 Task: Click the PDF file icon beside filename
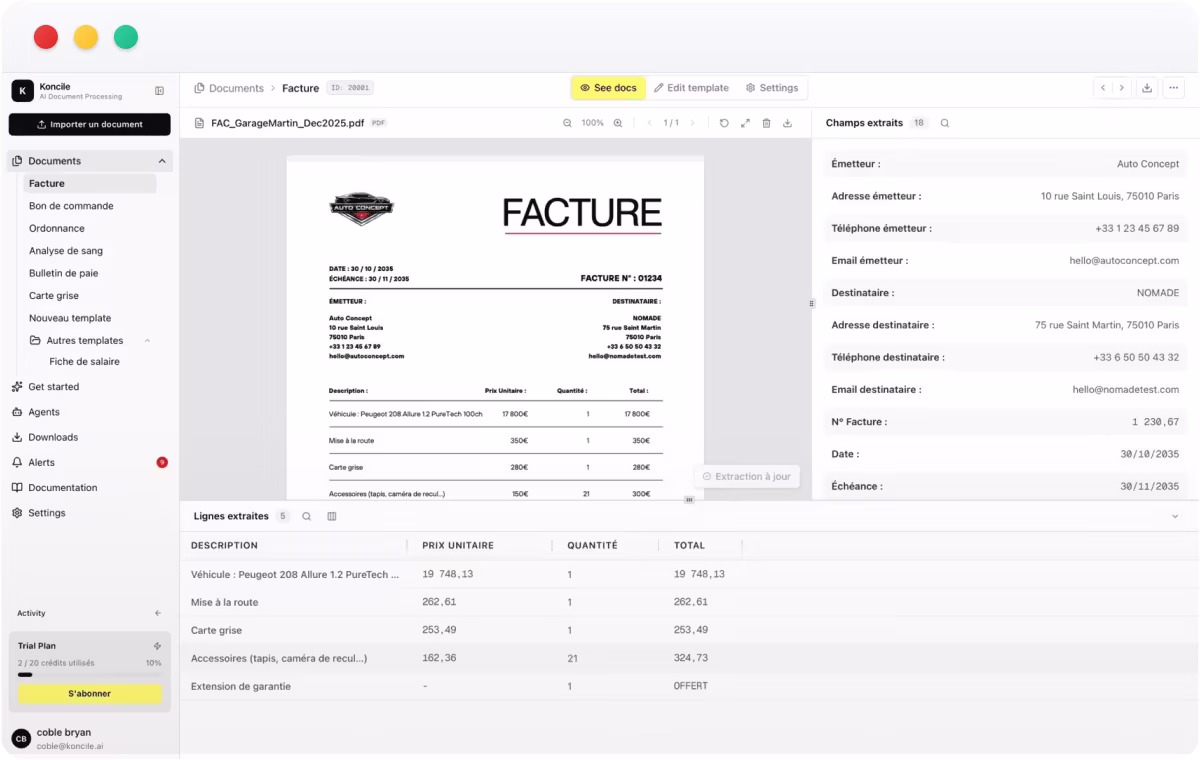tap(199, 123)
